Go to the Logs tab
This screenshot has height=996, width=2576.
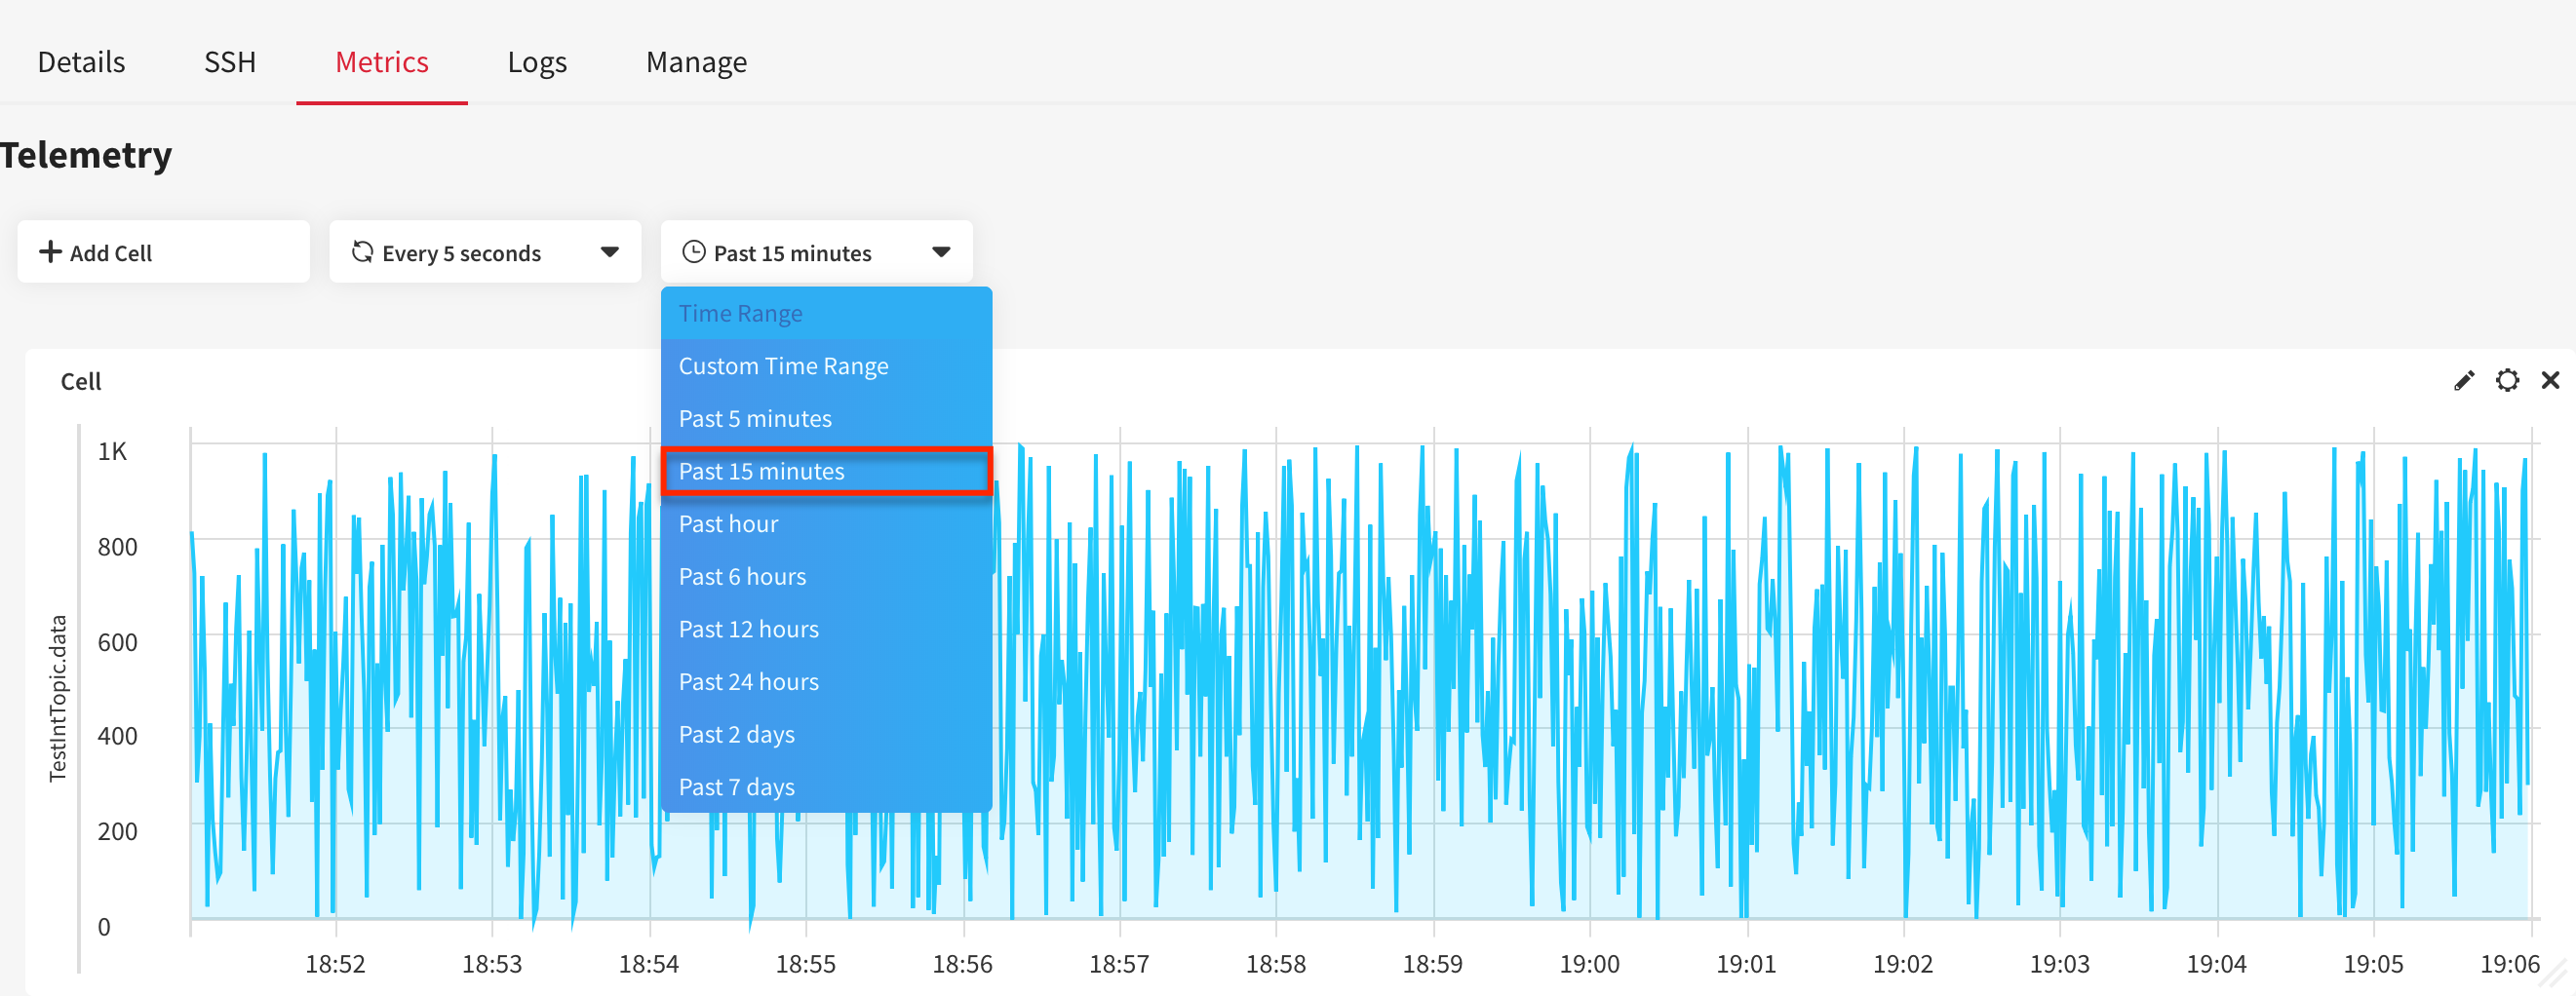(x=537, y=62)
